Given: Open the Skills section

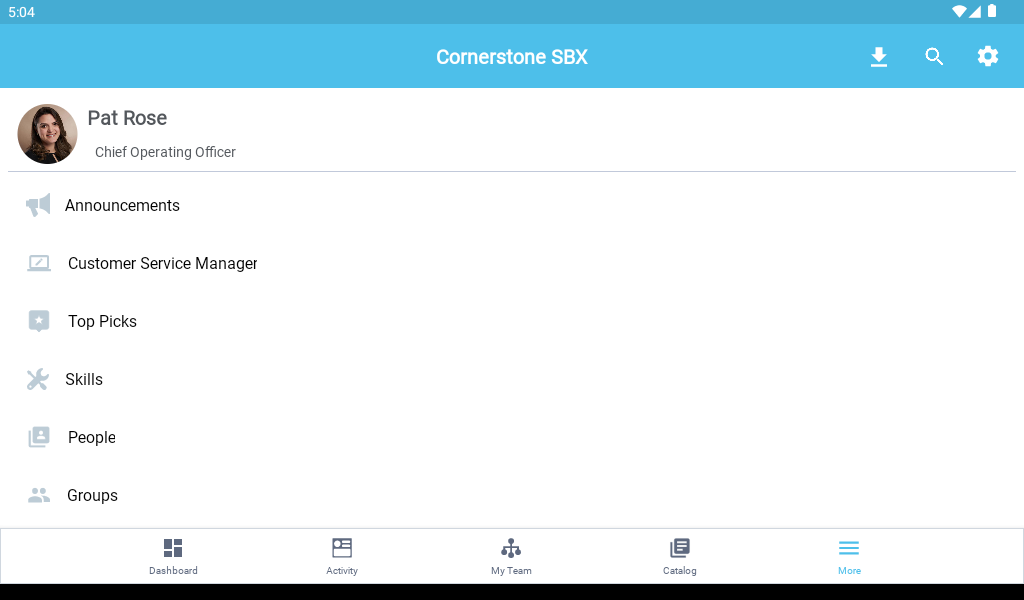Looking at the screenshot, I should [84, 379].
